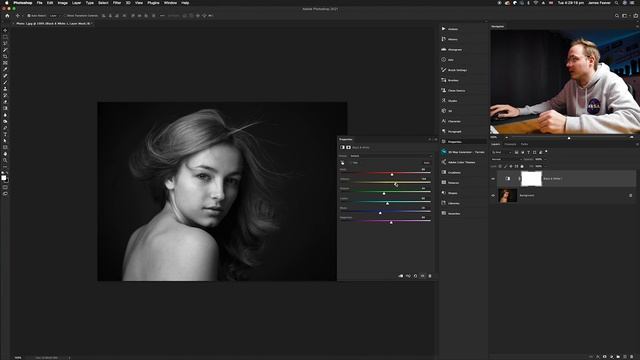Select the Rectangular Marquee tool
The image size is (640, 360).
5,37
